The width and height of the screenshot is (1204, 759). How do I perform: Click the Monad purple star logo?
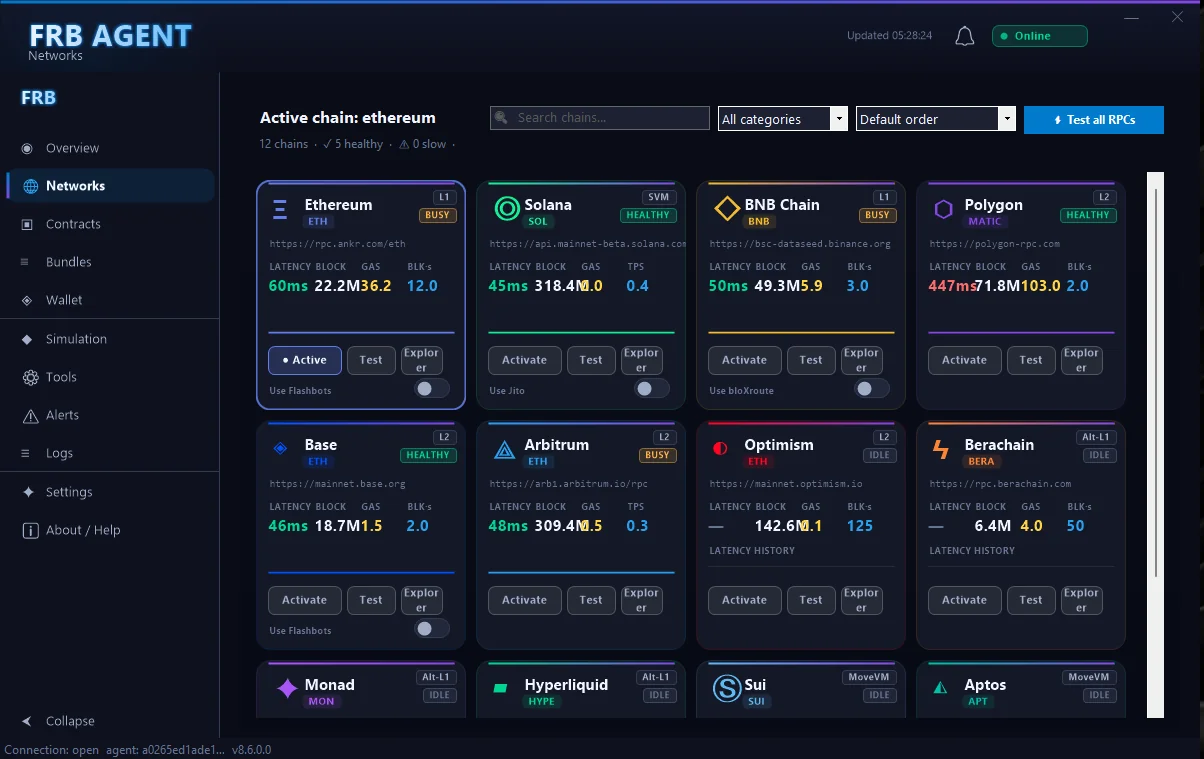click(287, 688)
